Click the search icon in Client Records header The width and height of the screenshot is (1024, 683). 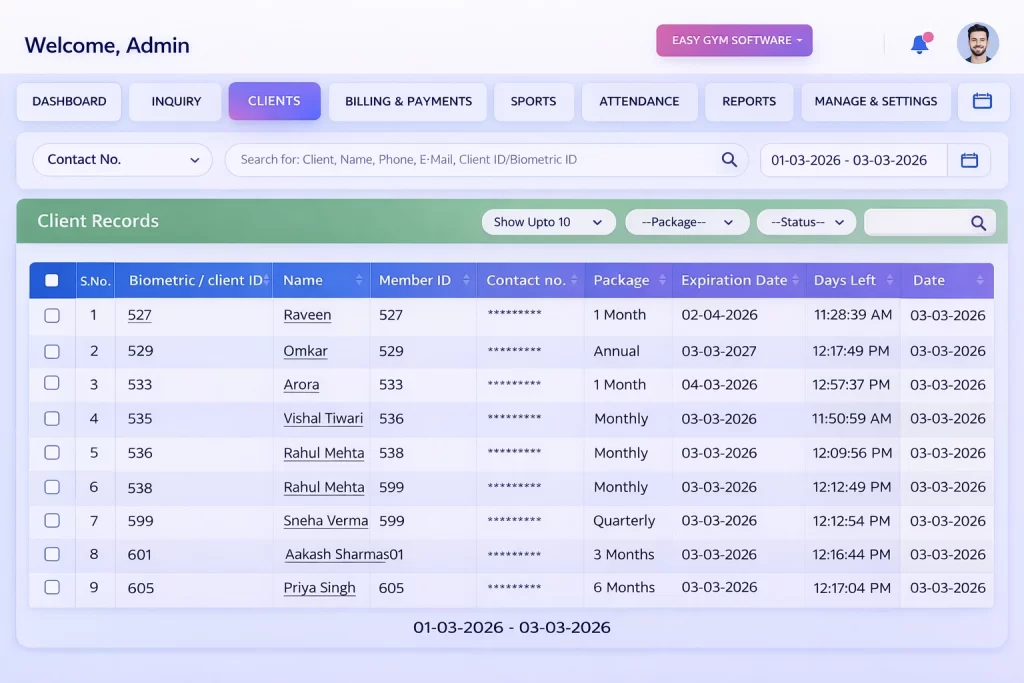click(978, 223)
